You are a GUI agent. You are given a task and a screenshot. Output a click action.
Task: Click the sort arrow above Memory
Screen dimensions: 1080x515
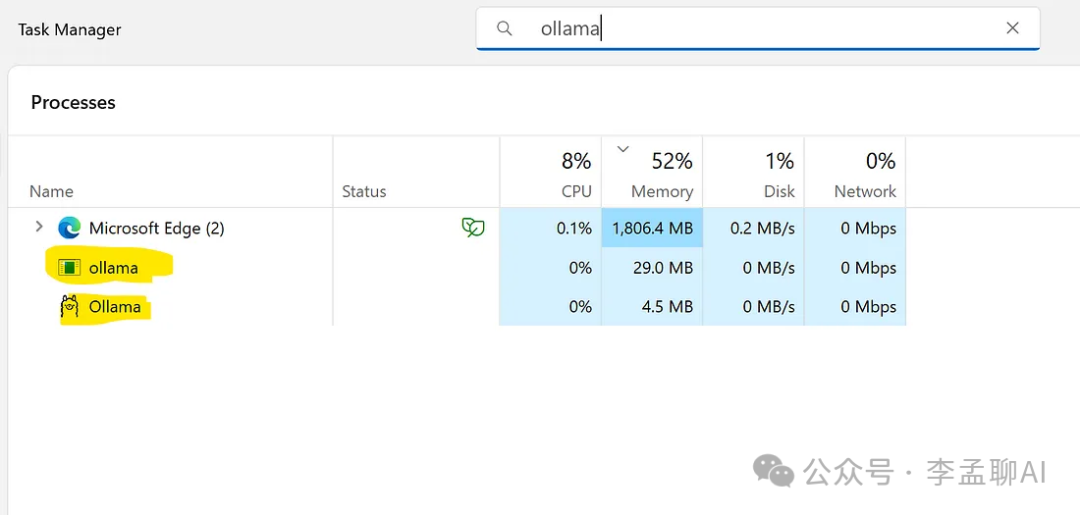(624, 148)
